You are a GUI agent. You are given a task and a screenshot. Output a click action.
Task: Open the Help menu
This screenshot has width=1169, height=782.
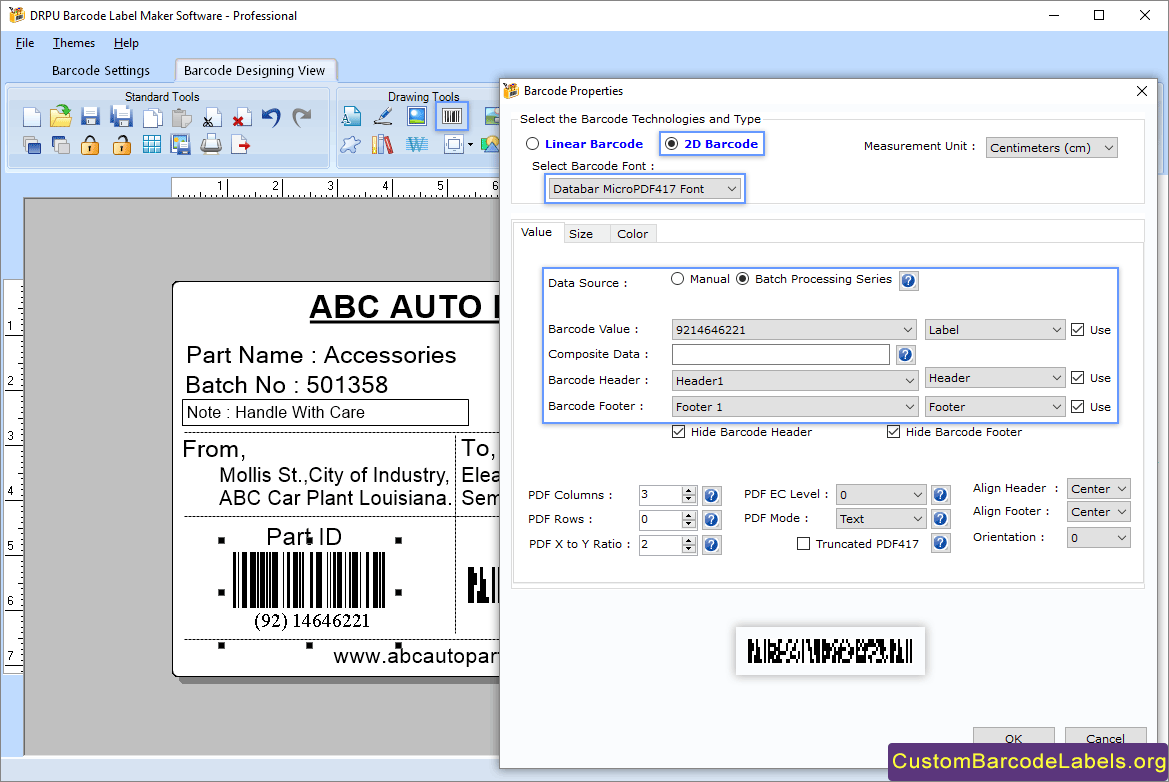(x=126, y=43)
